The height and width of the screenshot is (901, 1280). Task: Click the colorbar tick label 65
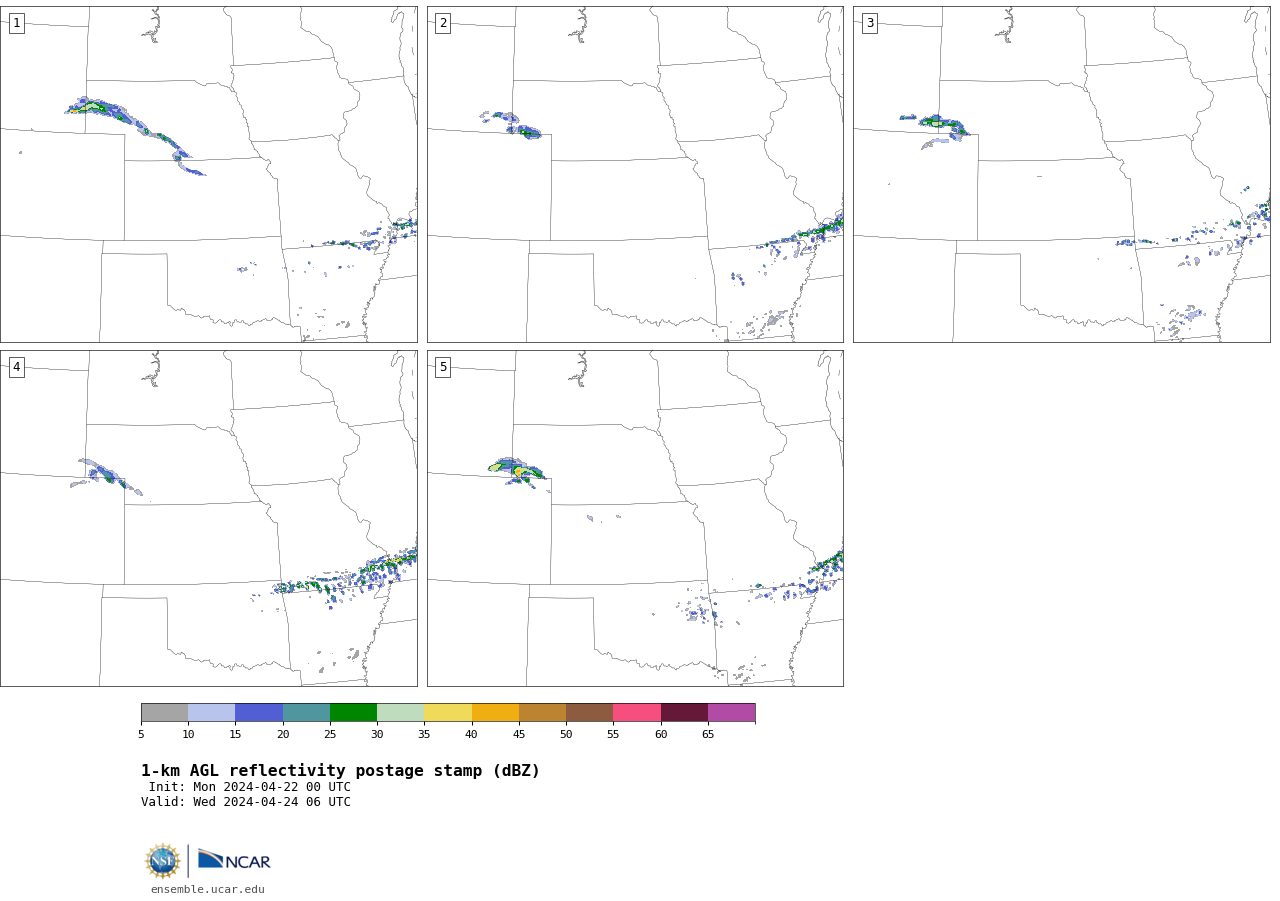point(708,735)
